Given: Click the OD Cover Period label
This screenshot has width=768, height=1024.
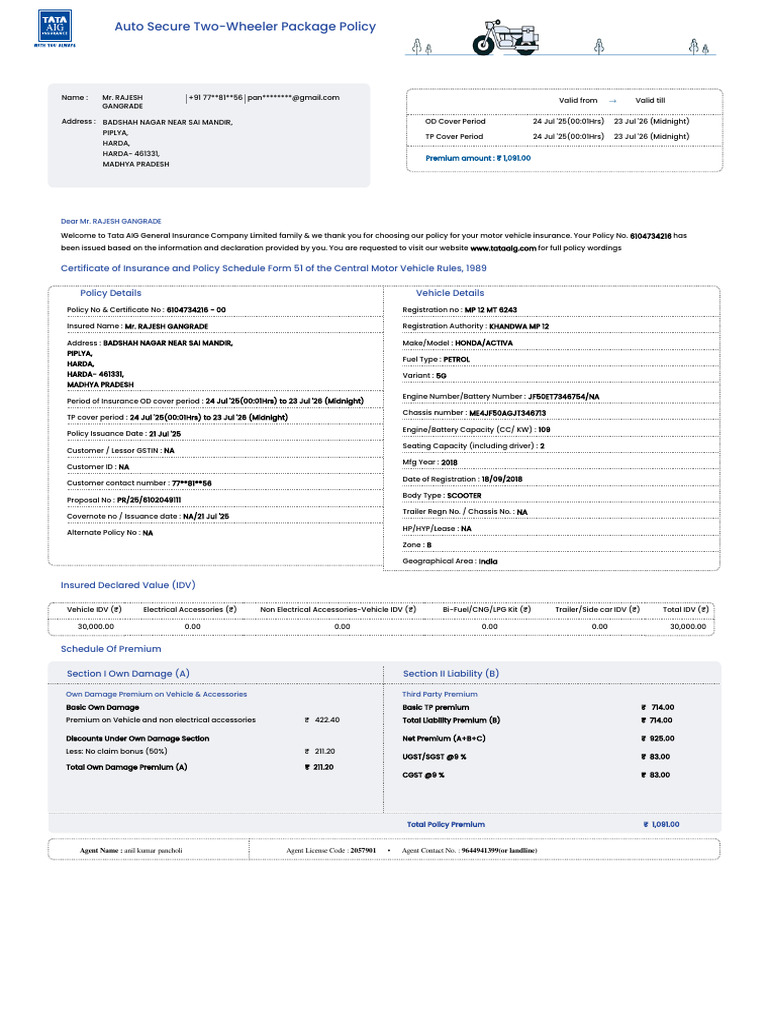Looking at the screenshot, I should click(455, 121).
